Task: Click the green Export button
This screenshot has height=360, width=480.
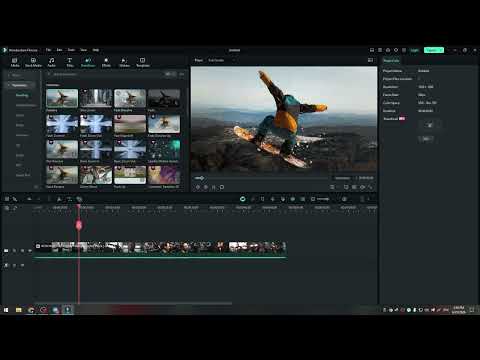Action: (x=434, y=50)
